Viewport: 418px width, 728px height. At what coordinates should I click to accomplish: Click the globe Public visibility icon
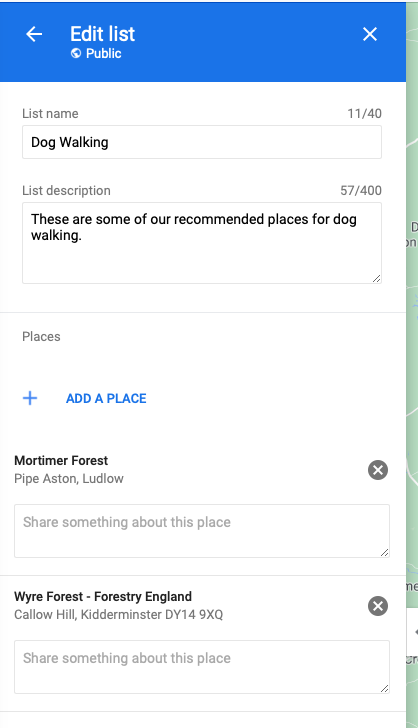click(x=76, y=53)
